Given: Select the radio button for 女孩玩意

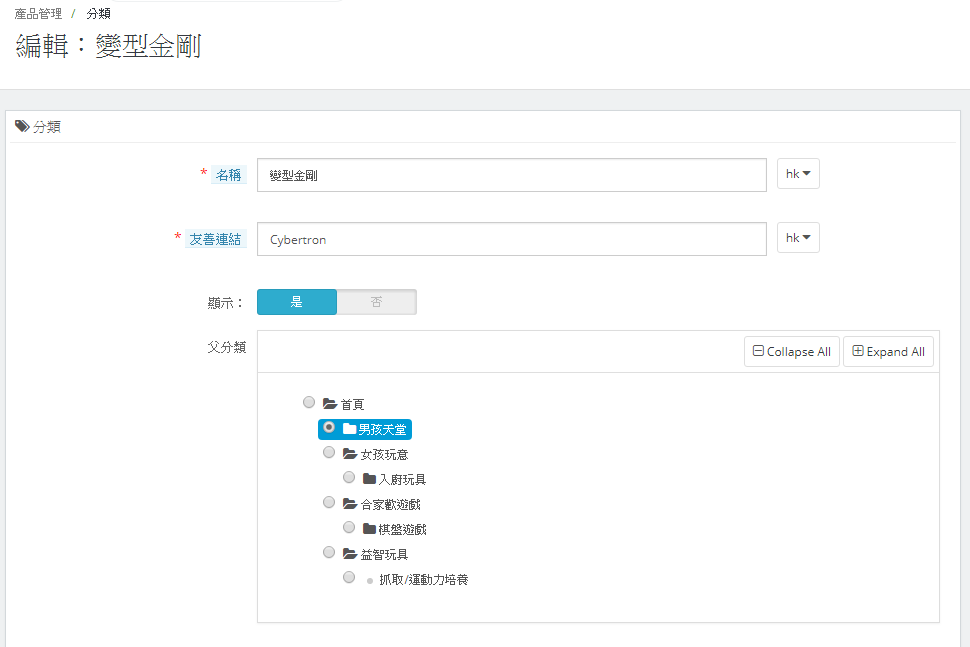Looking at the screenshot, I should [328, 452].
